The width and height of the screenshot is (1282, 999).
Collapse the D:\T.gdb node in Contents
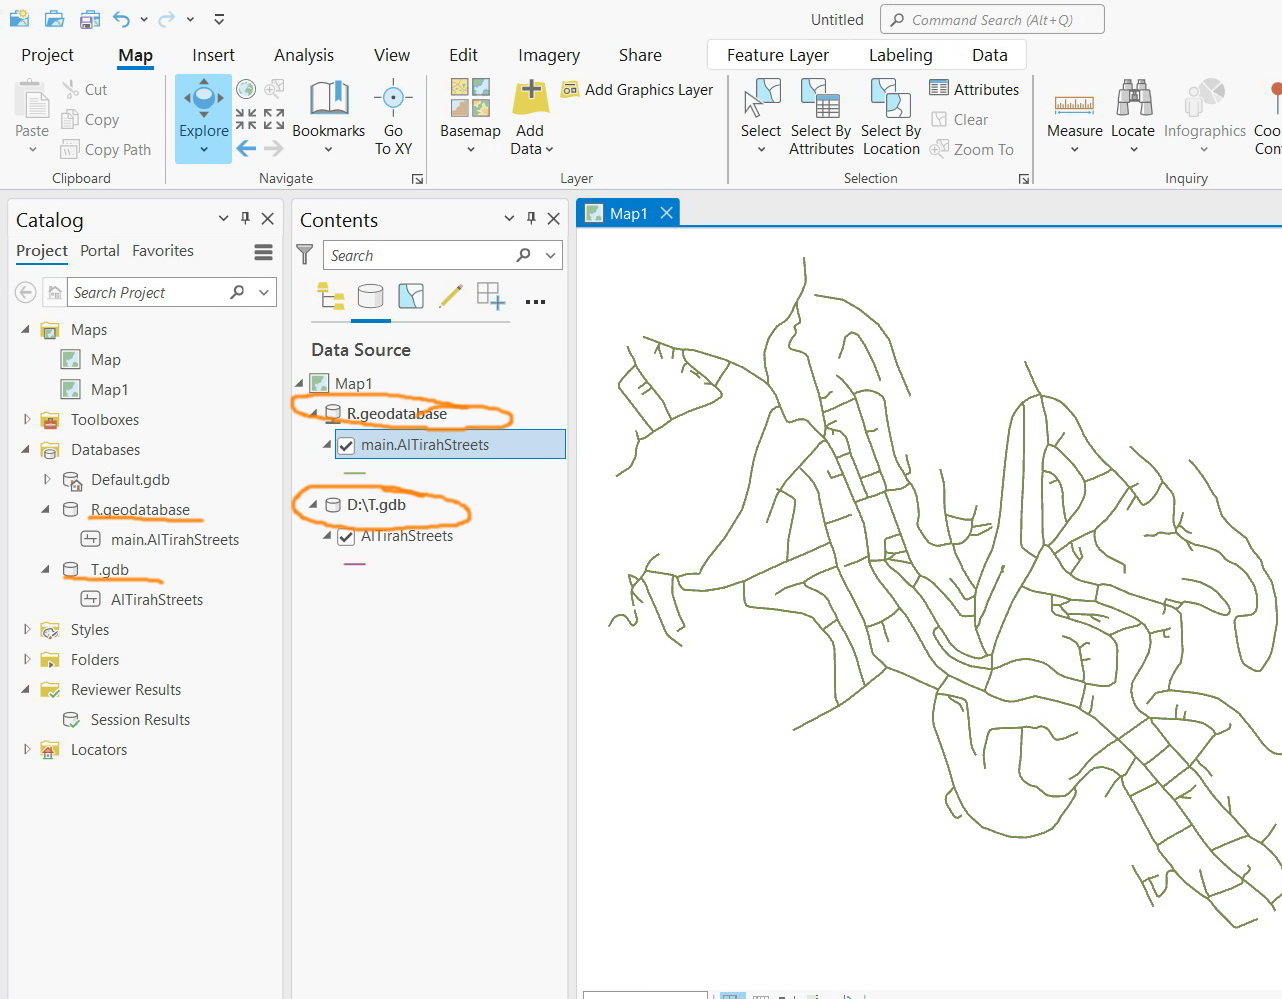(314, 504)
